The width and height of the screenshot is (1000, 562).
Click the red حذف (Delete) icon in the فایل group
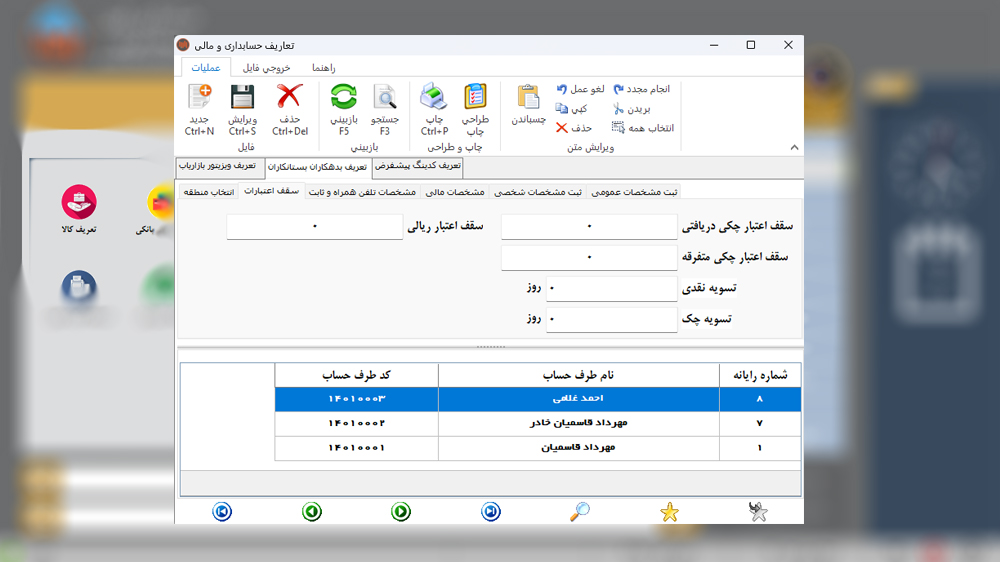(x=289, y=98)
